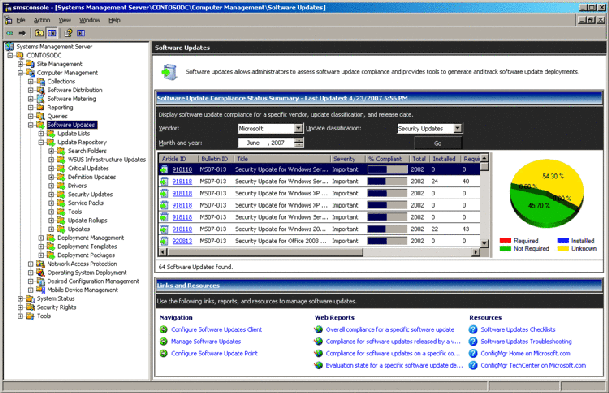Click the Go button
Screen dimensions: 609x393
pyautogui.click(x=438, y=143)
